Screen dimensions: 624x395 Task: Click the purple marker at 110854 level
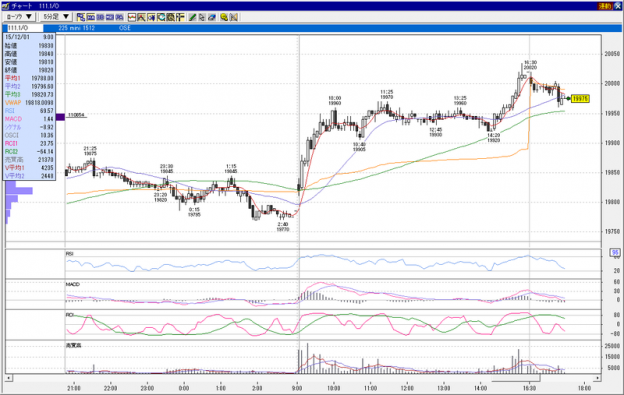coord(60,117)
